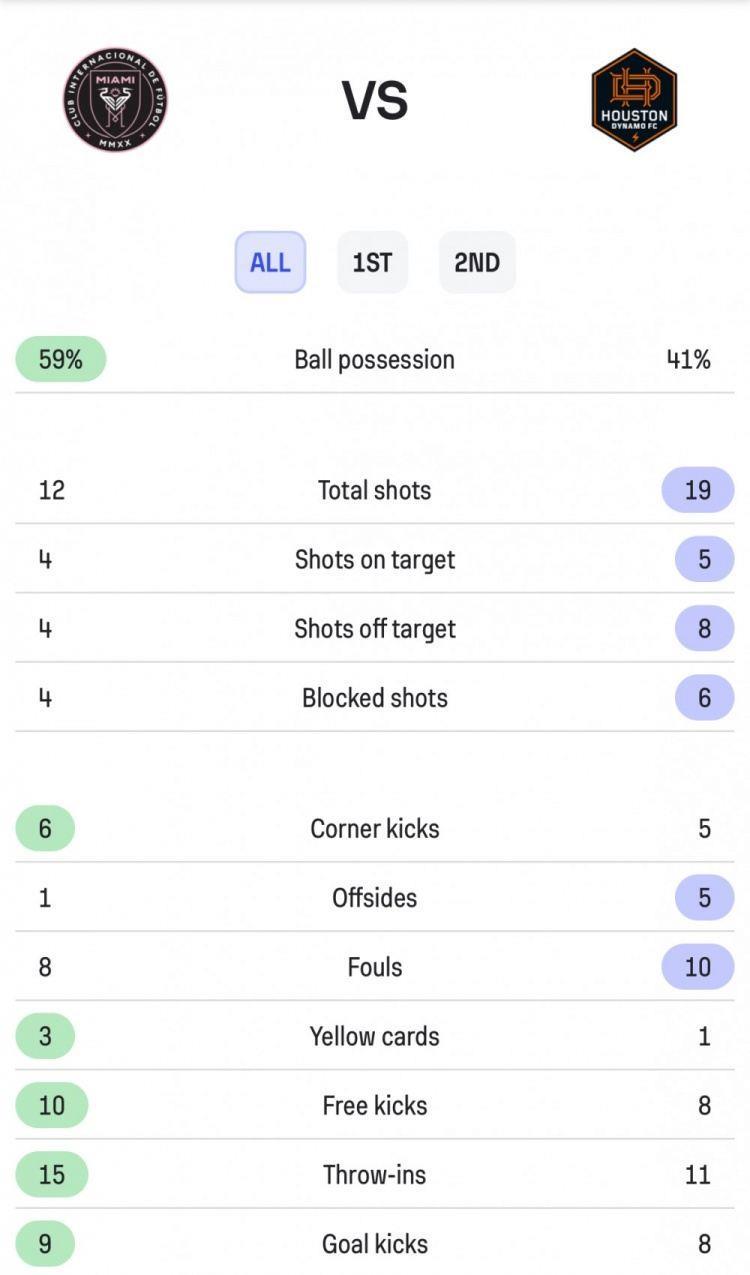Tap the 8 shots off target badge

(704, 628)
